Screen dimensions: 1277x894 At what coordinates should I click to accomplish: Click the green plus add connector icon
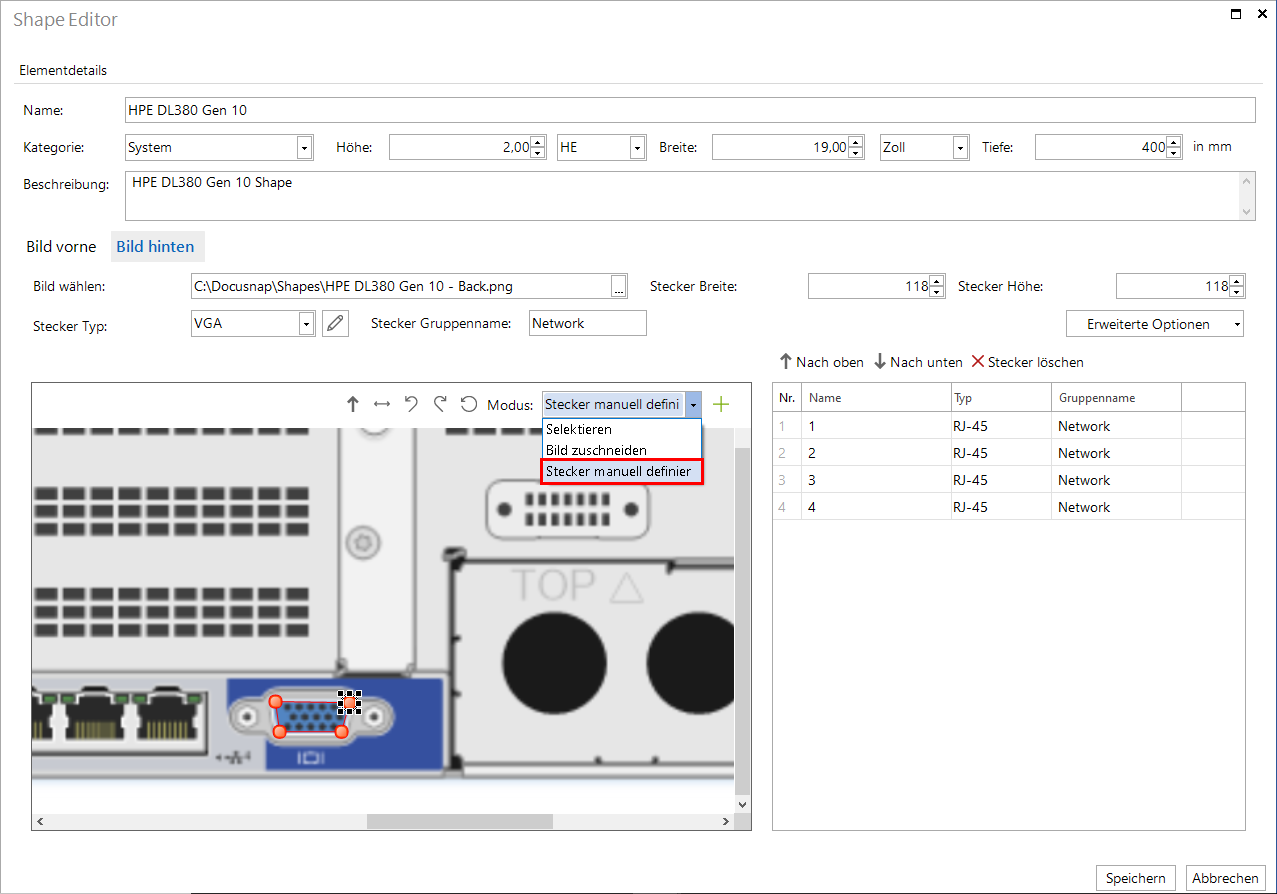[721, 404]
